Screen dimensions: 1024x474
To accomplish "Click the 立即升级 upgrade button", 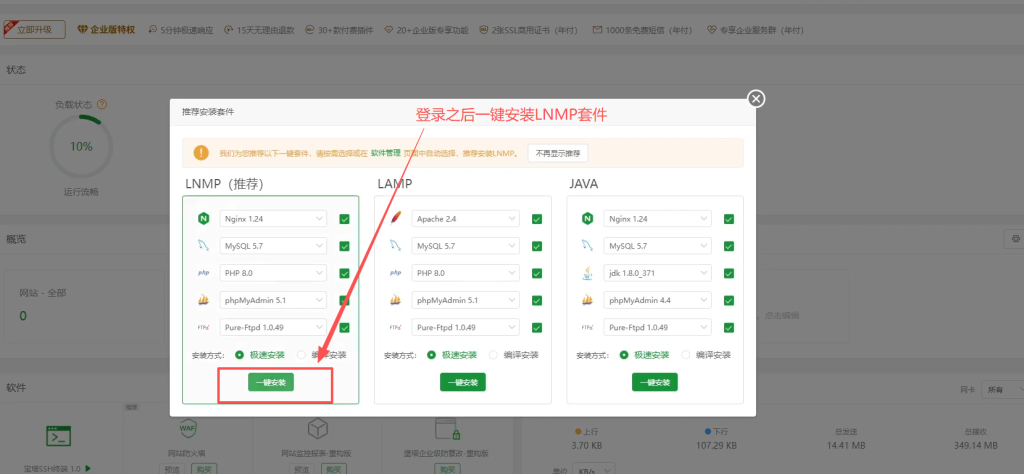I will click(35, 30).
